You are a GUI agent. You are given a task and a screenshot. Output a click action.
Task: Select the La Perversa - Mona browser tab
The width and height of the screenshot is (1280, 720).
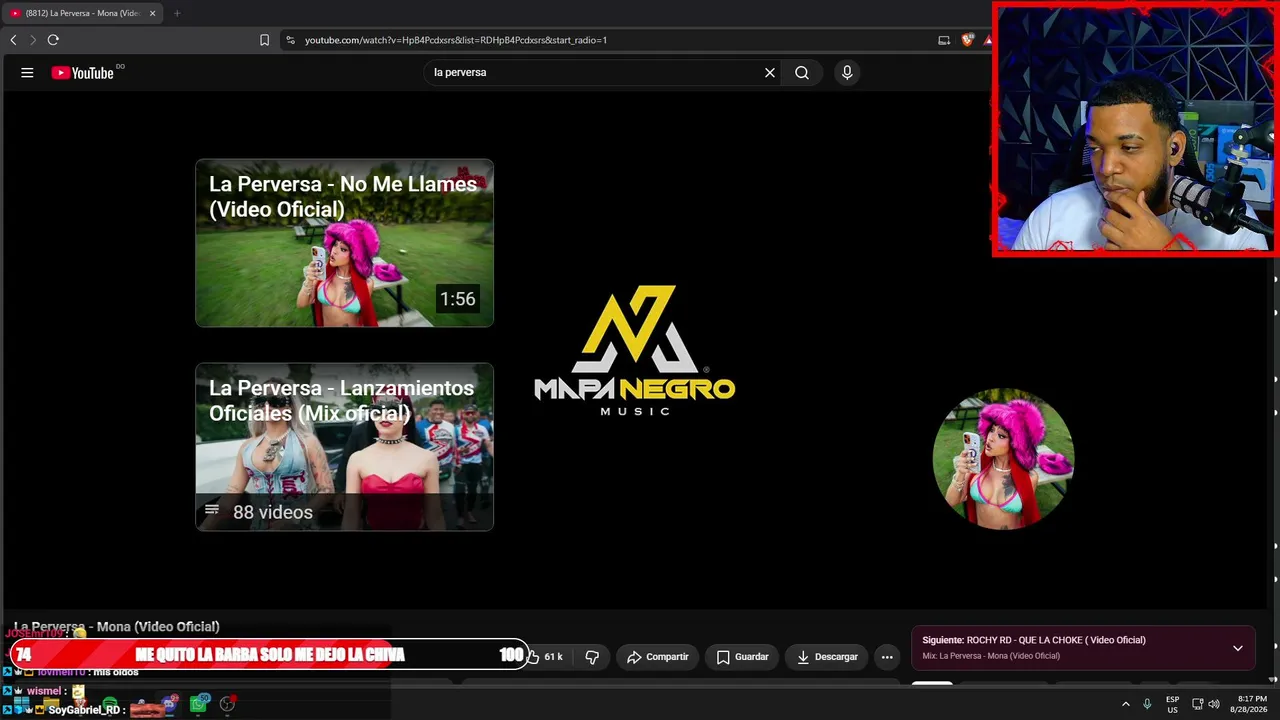pos(82,13)
